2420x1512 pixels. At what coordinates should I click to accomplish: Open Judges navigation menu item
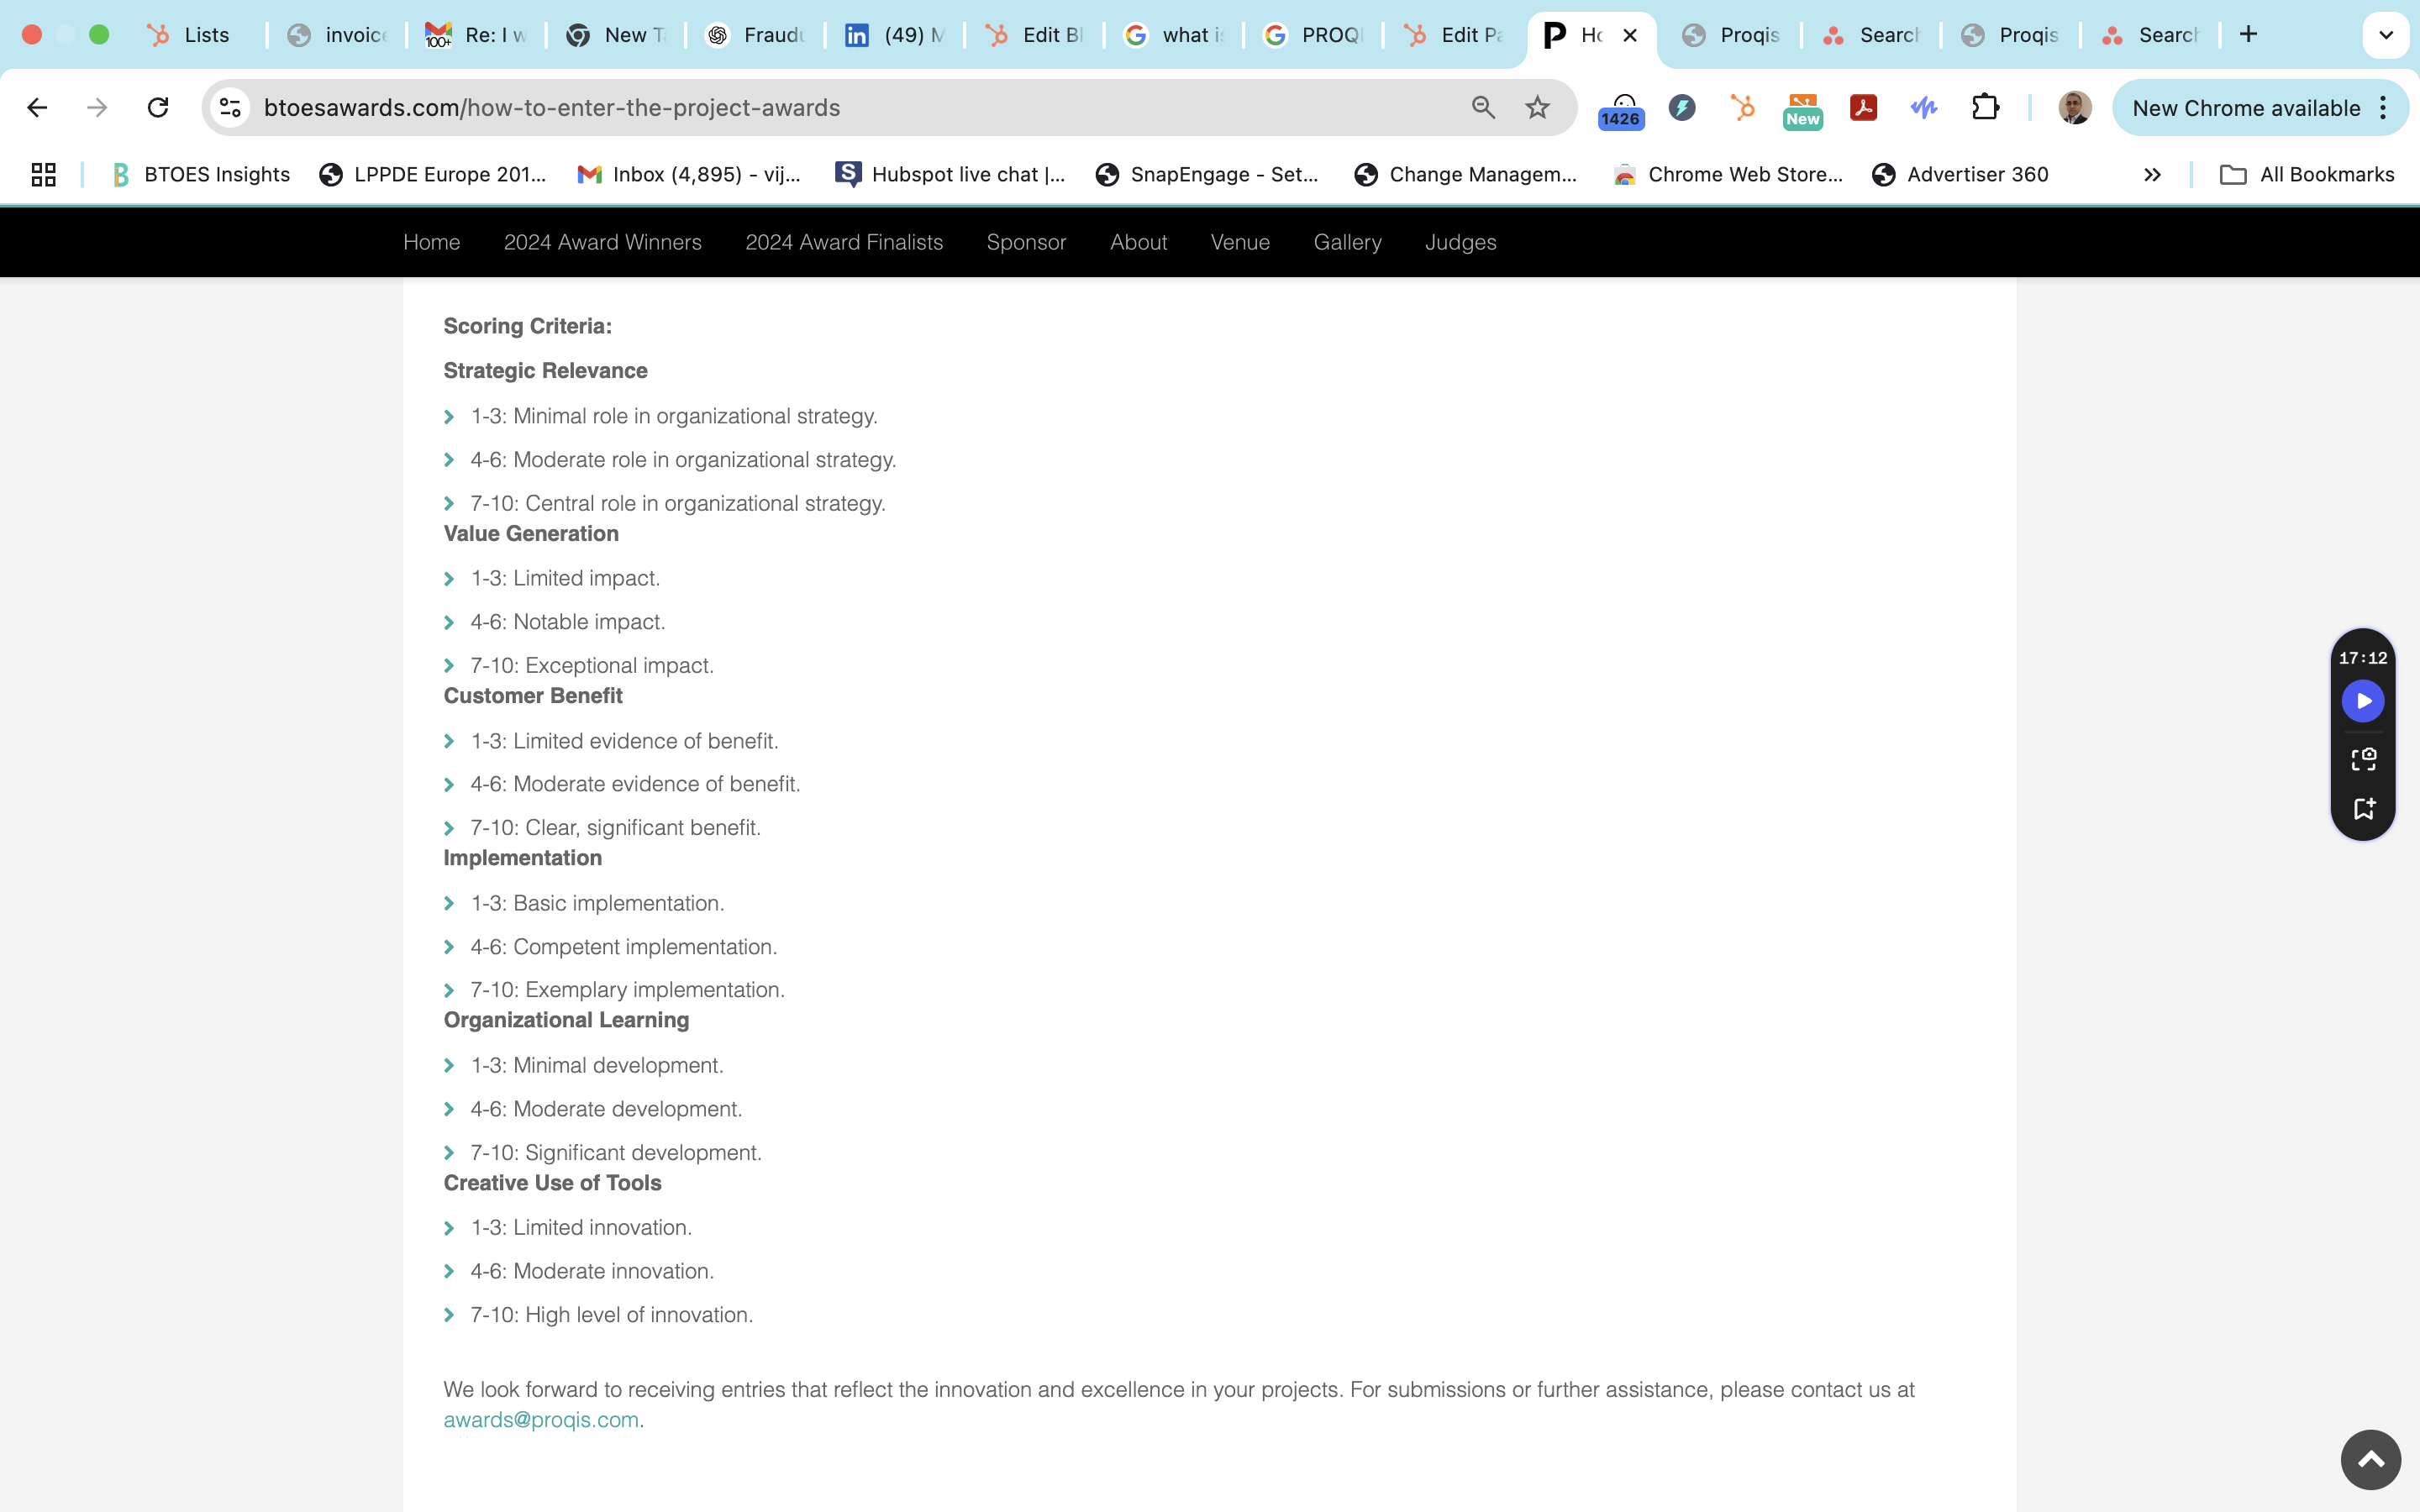1460,242
